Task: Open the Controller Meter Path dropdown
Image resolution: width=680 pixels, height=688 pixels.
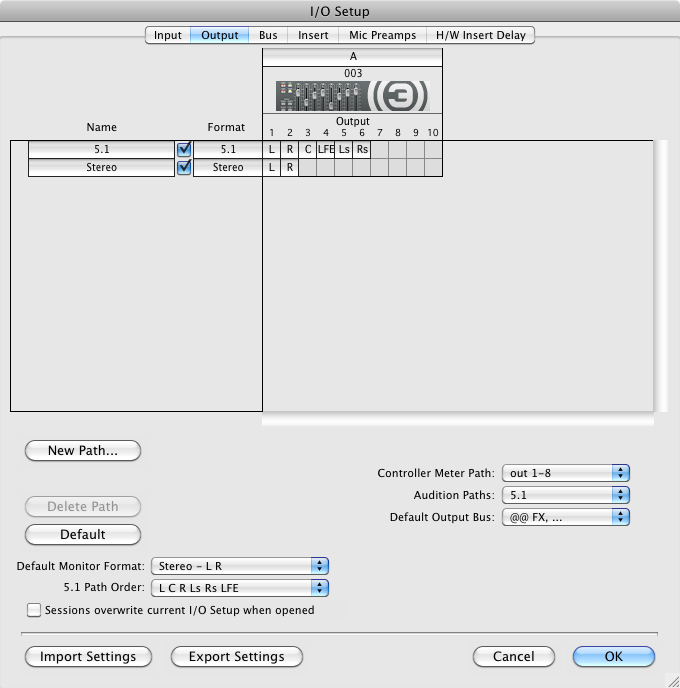Action: (x=566, y=473)
